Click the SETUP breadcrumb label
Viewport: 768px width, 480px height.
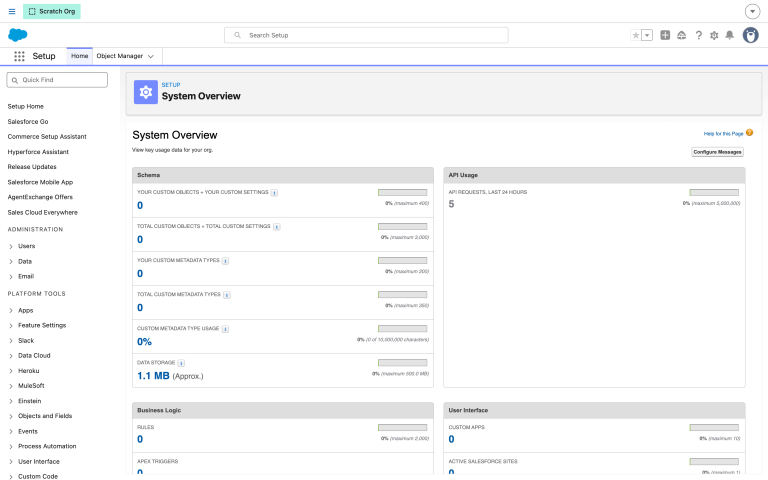171,85
